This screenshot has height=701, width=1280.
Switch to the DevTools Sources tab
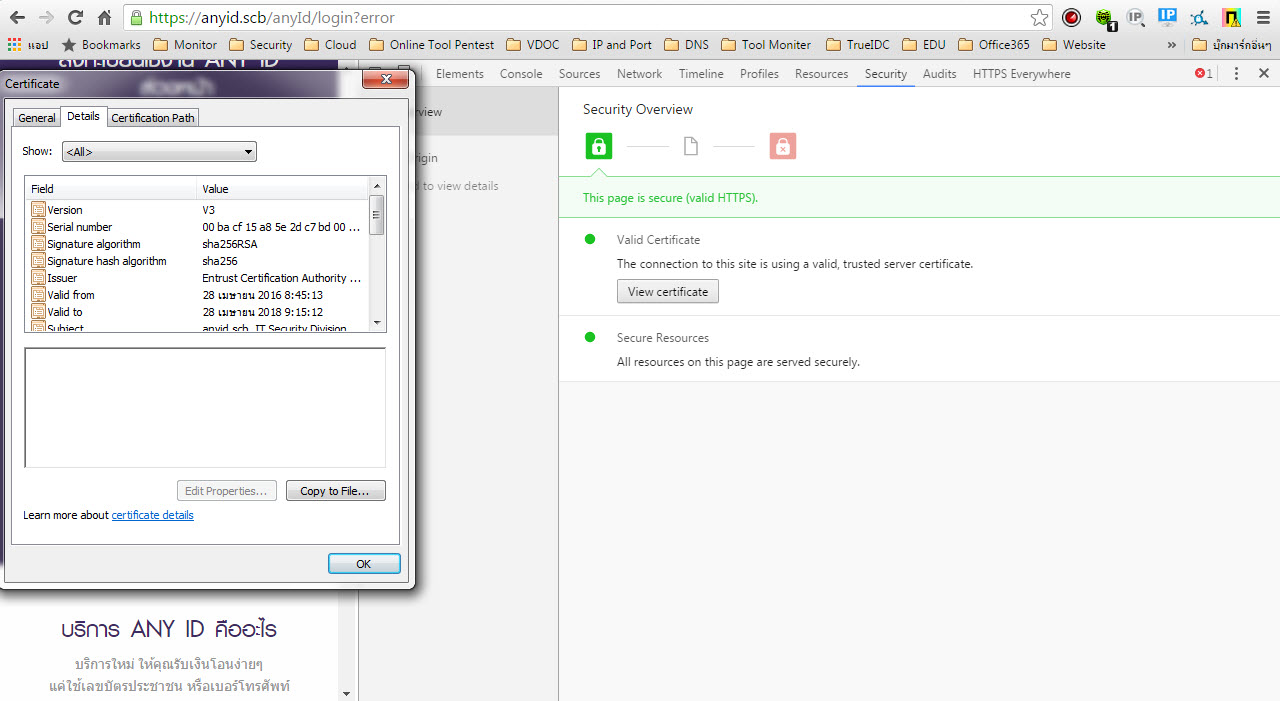pyautogui.click(x=579, y=74)
